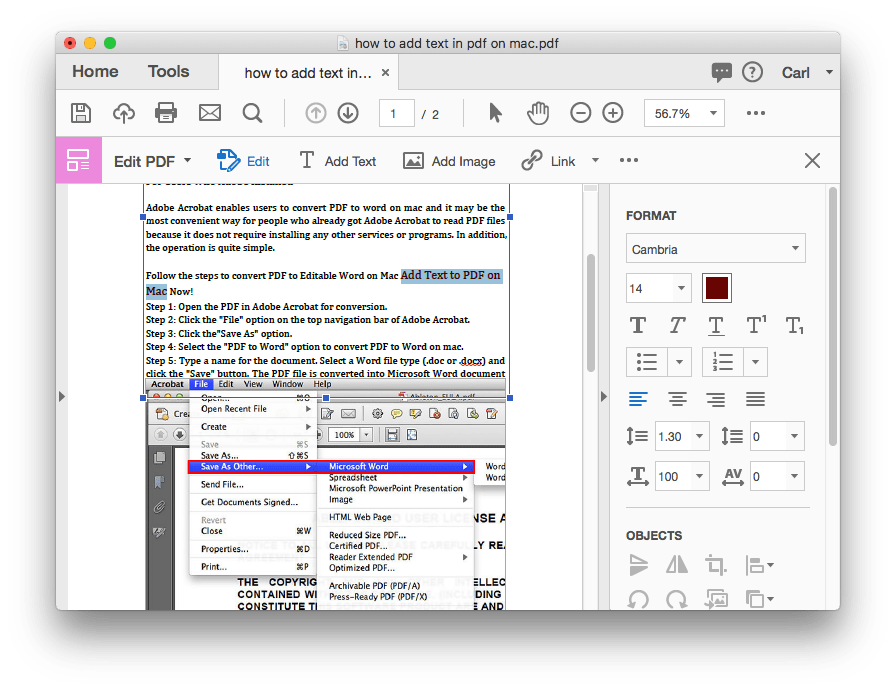
Task: Switch to the Tools tab
Action: 168,71
